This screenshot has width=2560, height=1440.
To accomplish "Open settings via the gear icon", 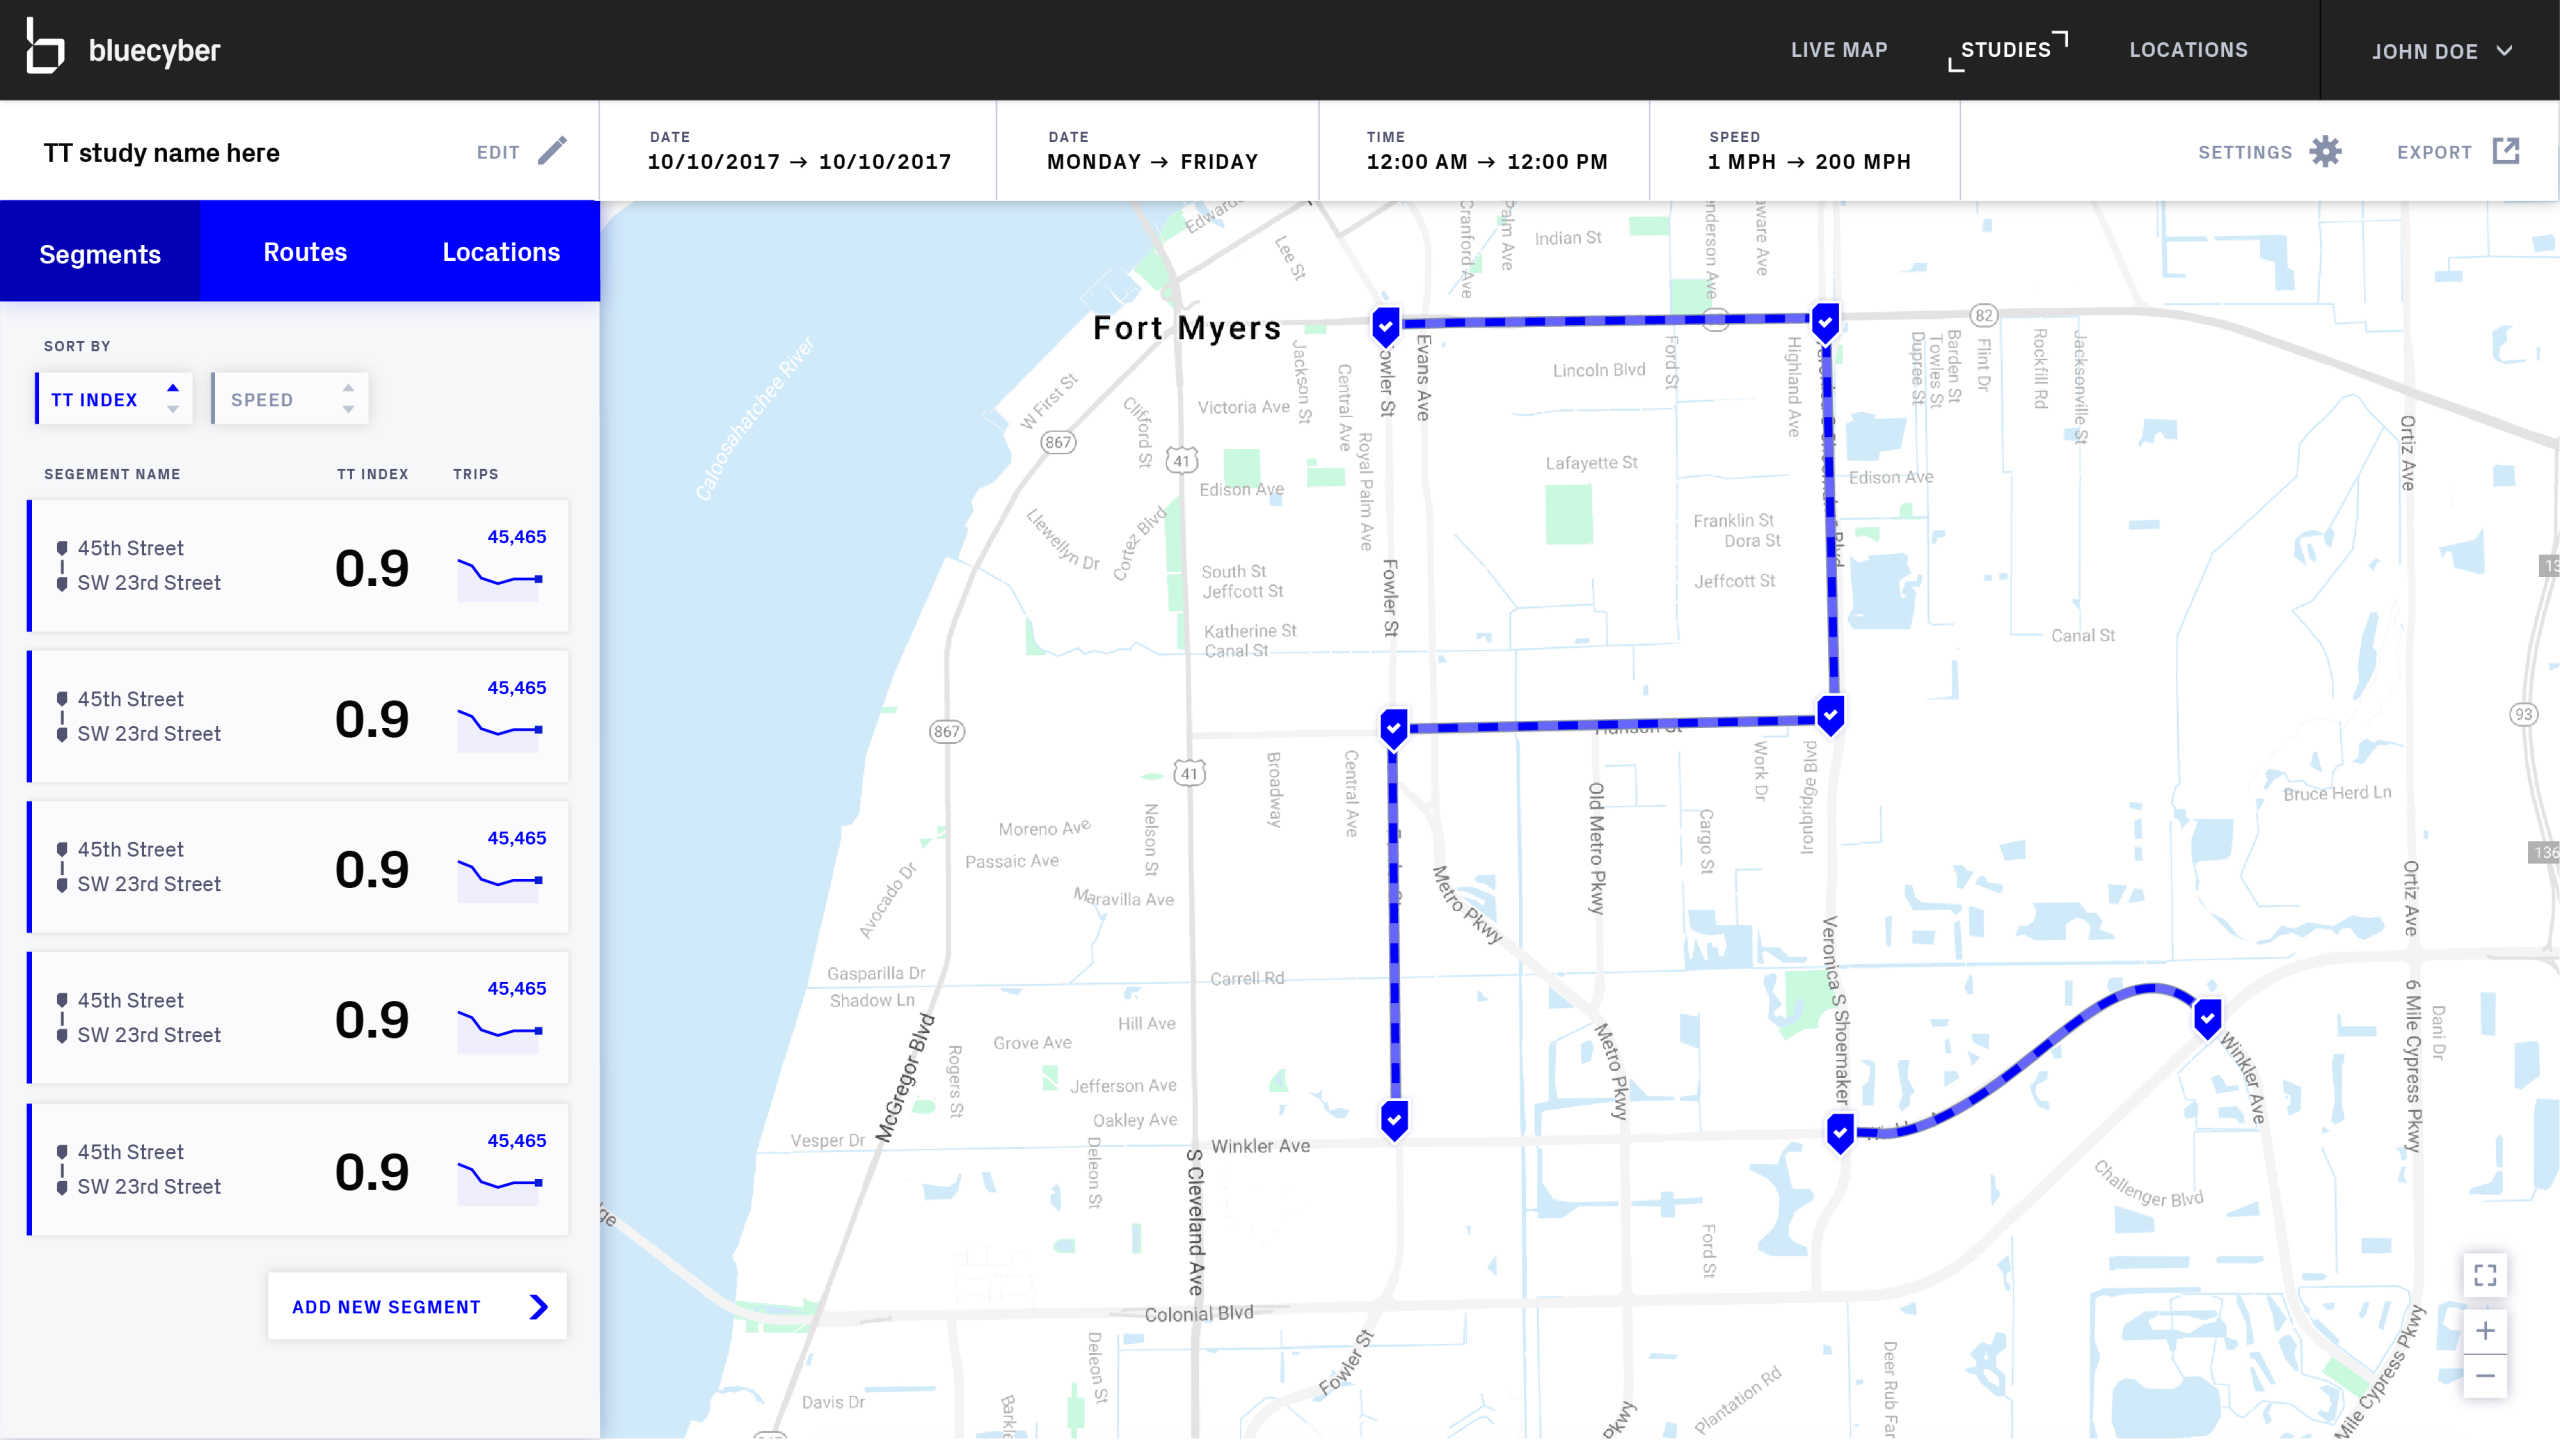I will 2325,152.
